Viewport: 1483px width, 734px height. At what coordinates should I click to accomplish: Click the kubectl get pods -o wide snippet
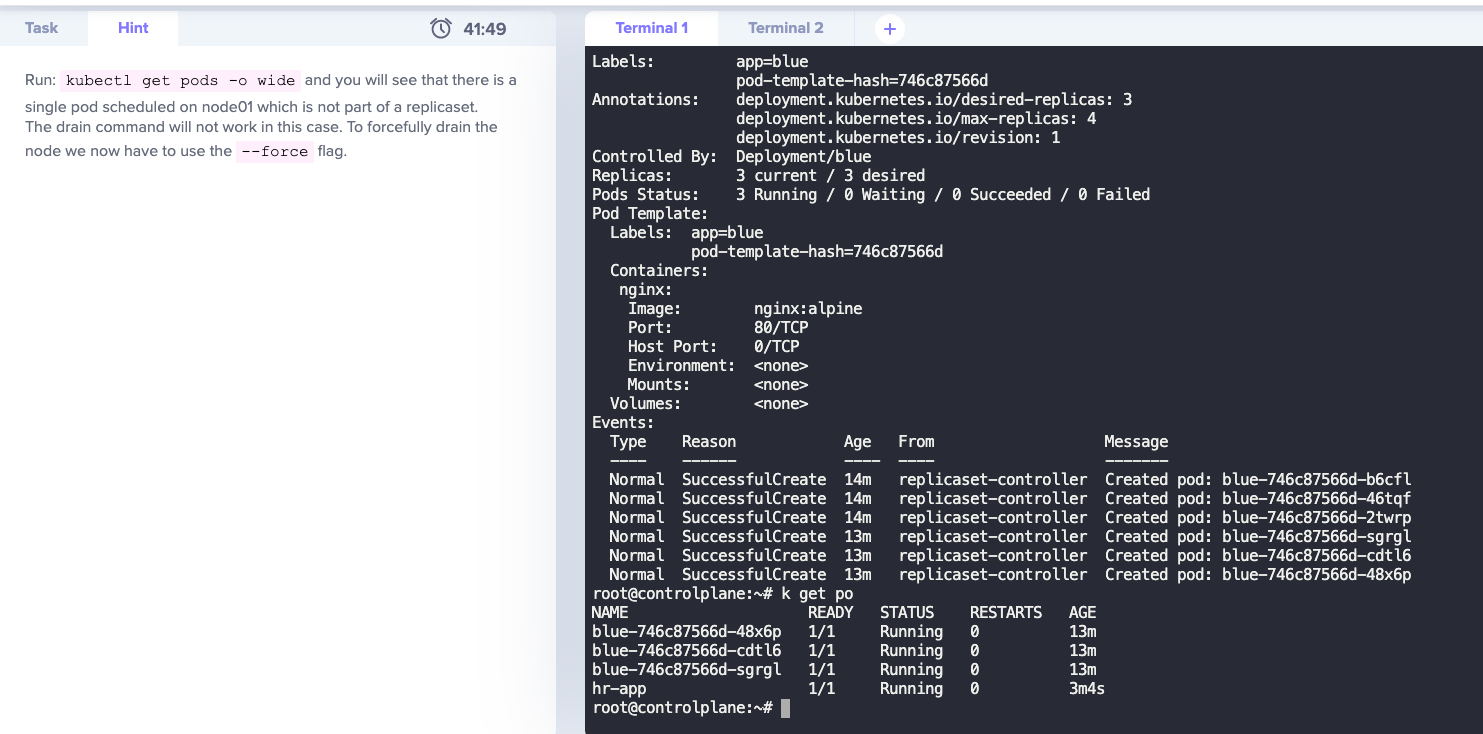pyautogui.click(x=181, y=81)
